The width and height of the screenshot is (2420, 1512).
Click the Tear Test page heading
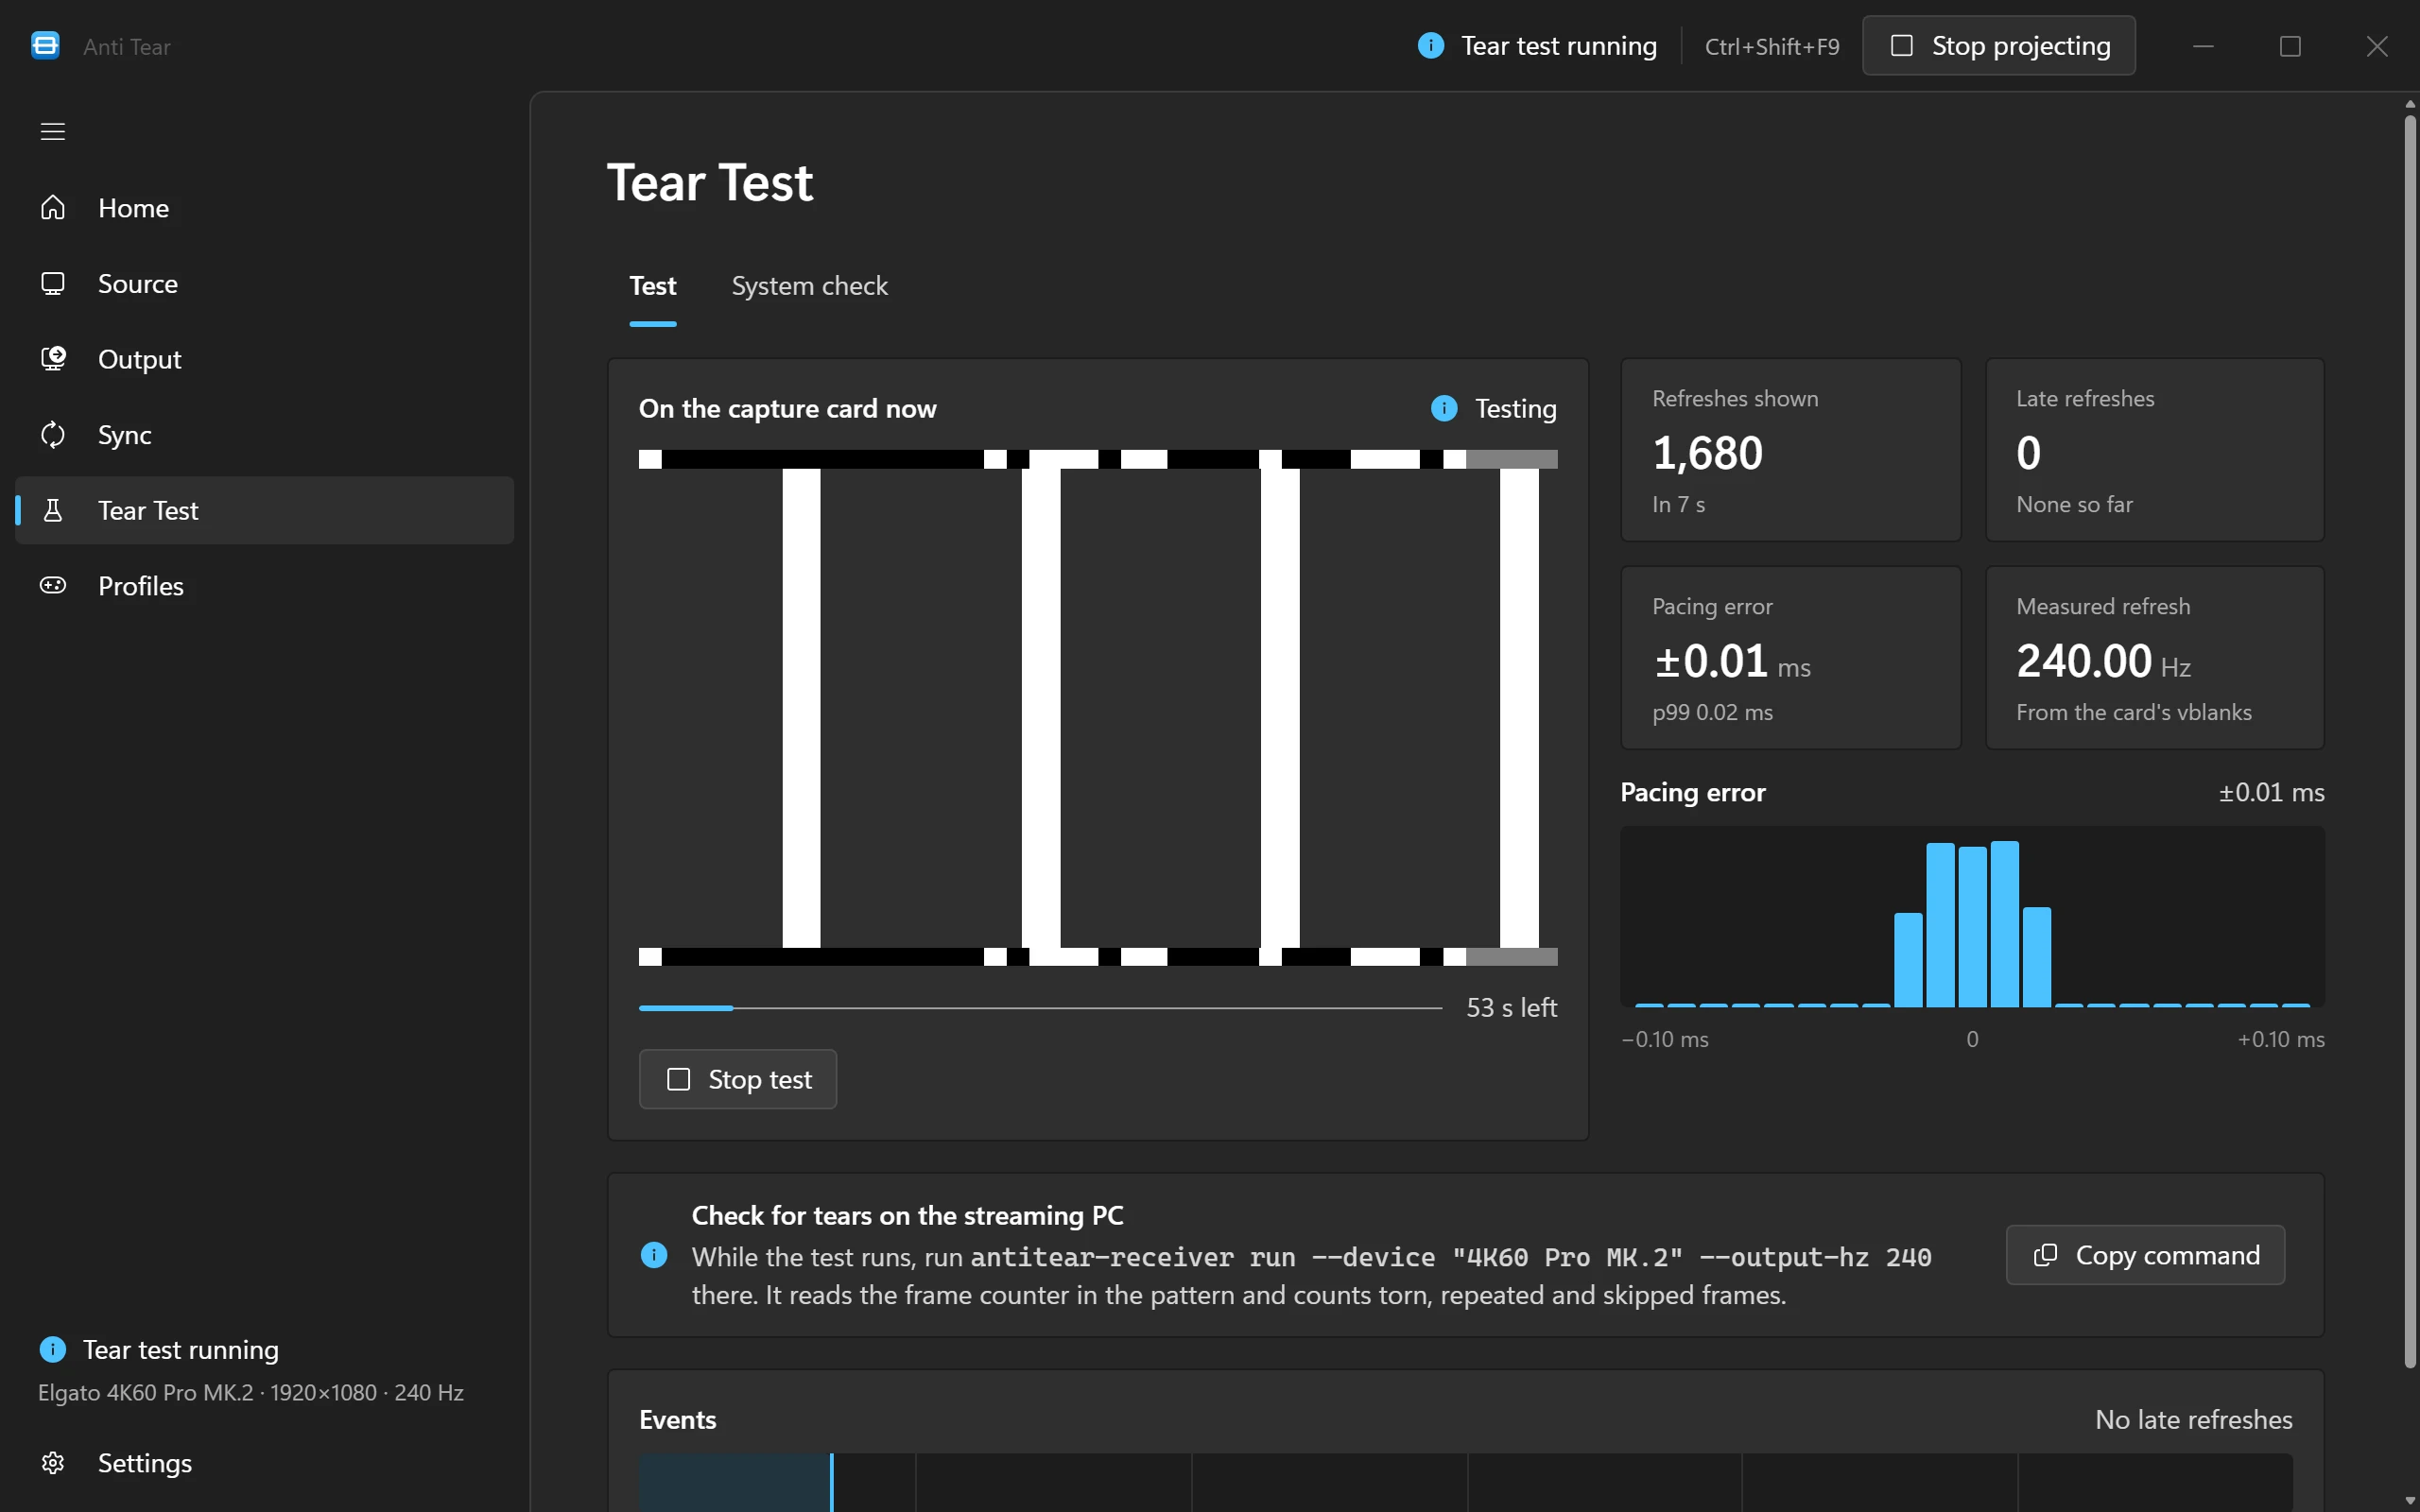coord(710,183)
